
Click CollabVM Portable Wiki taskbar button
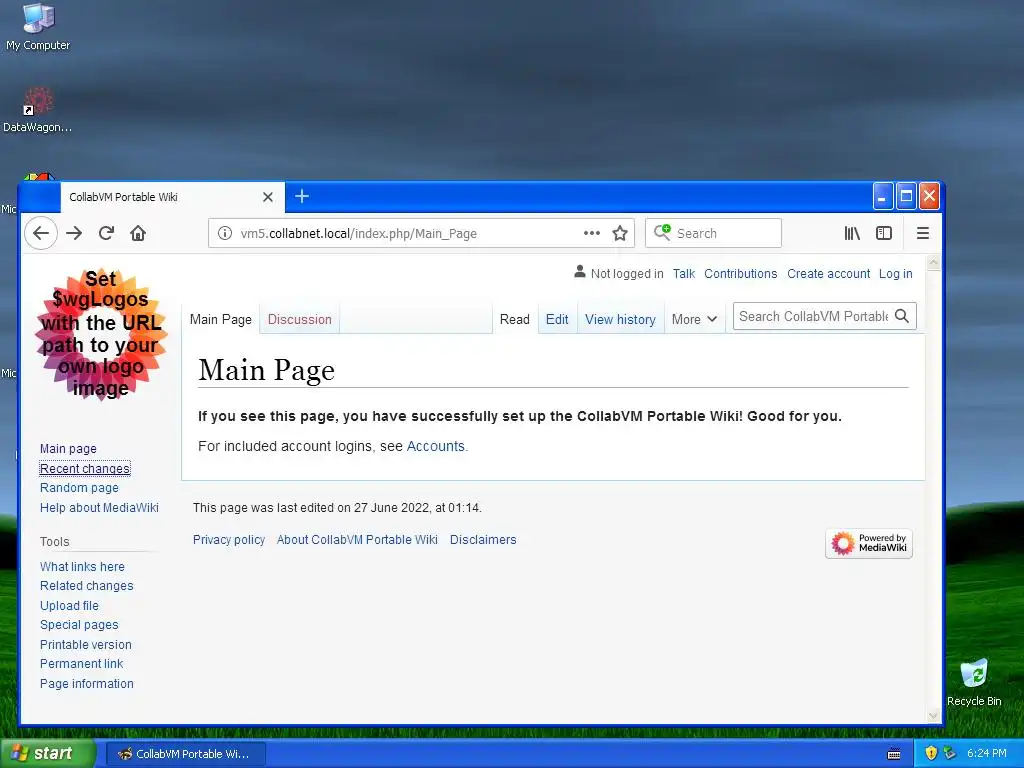[x=185, y=754]
